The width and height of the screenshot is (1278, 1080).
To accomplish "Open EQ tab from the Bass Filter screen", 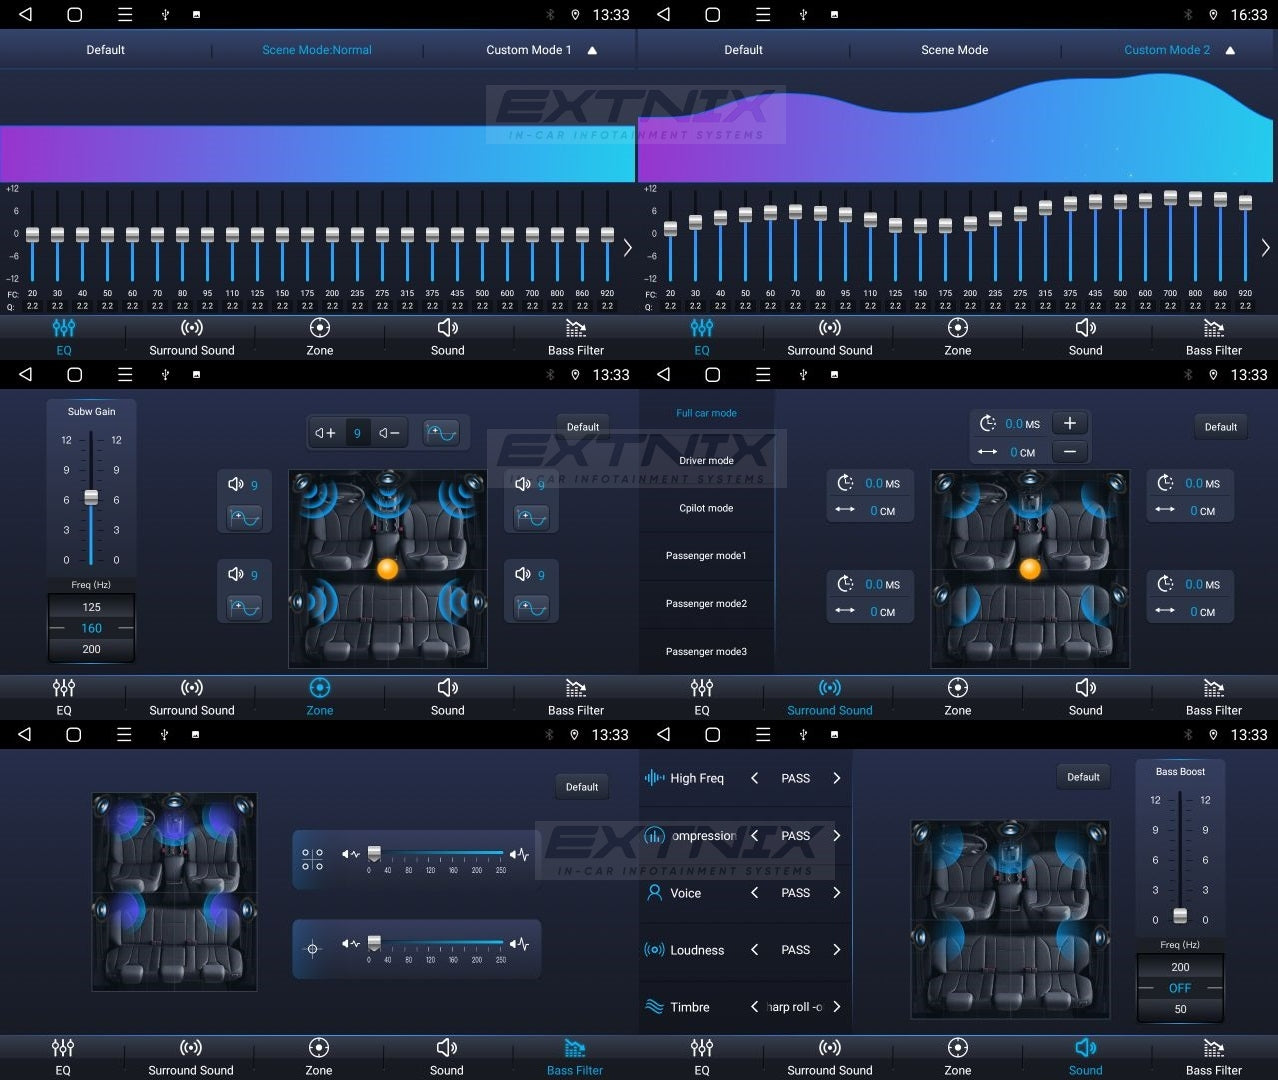I will [63, 1057].
